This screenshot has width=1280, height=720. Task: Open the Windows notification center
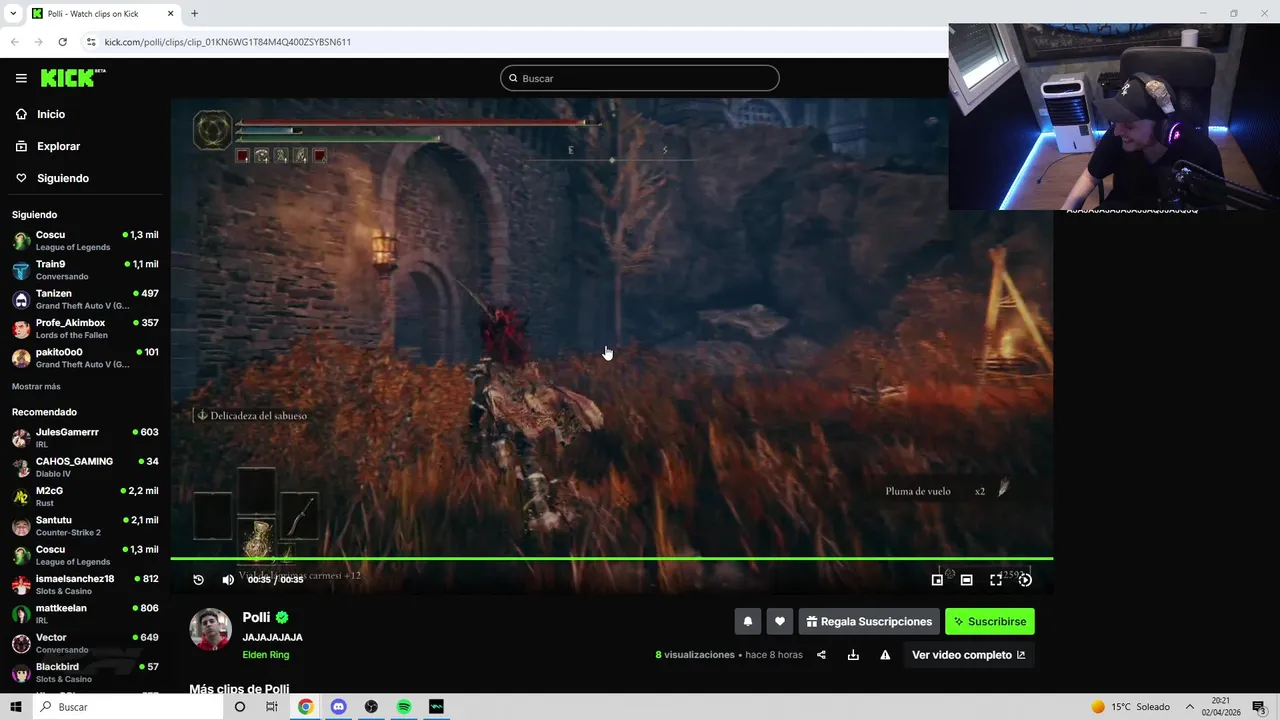1259,707
